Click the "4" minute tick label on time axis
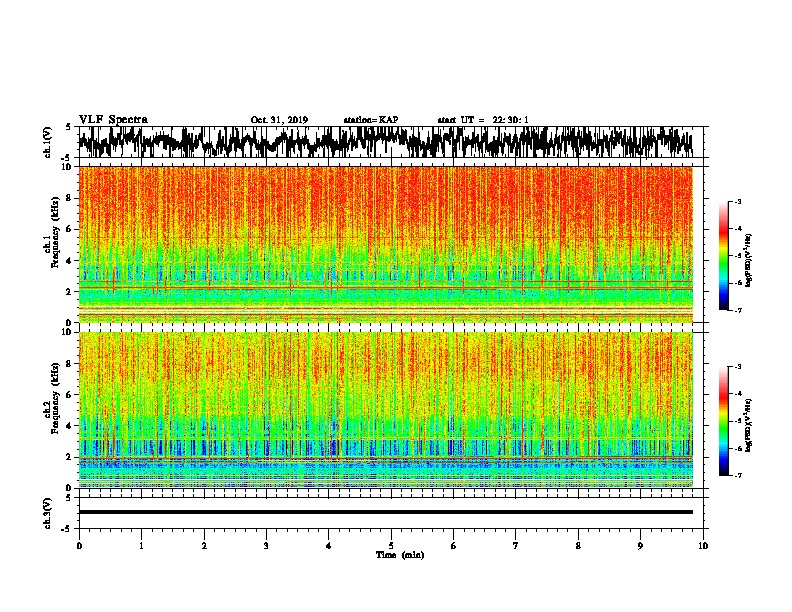The image size is (792, 612). (x=329, y=546)
